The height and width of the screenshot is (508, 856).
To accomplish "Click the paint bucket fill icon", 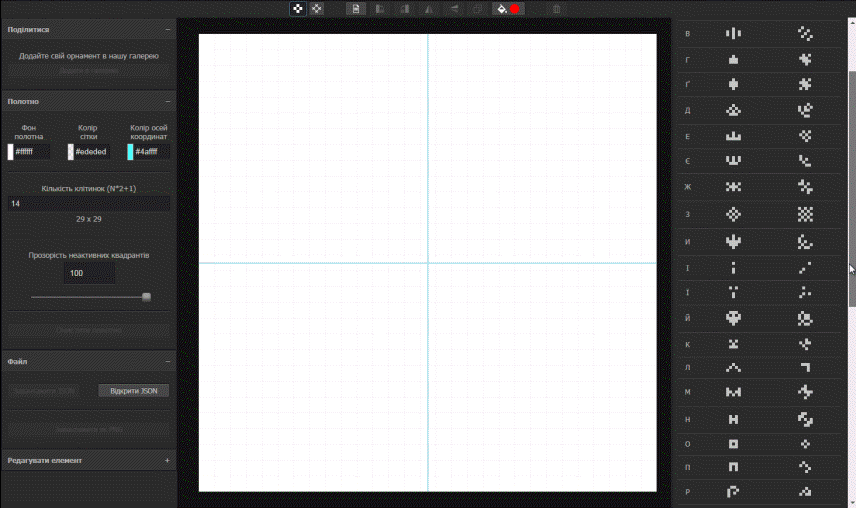I will coord(501,9).
